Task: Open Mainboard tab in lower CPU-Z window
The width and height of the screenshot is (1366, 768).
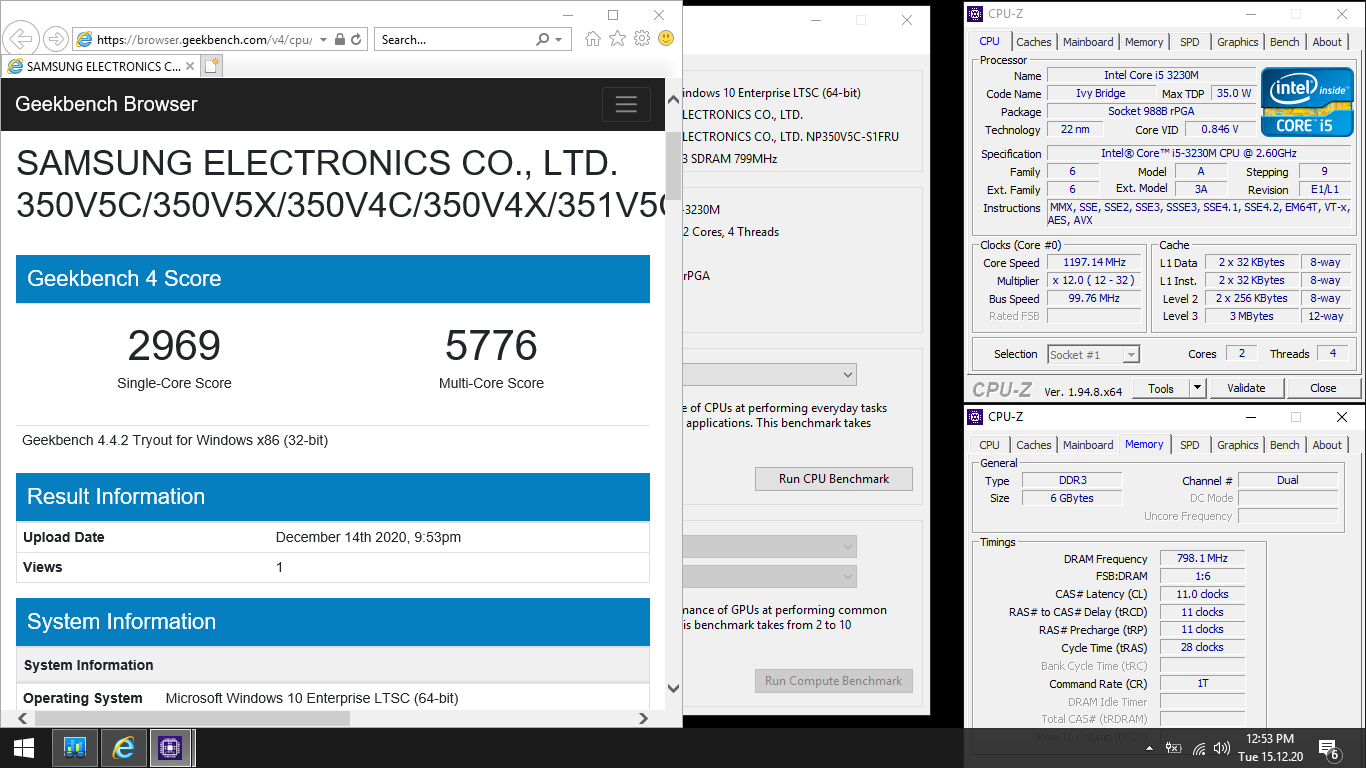Action: pos(1088,445)
